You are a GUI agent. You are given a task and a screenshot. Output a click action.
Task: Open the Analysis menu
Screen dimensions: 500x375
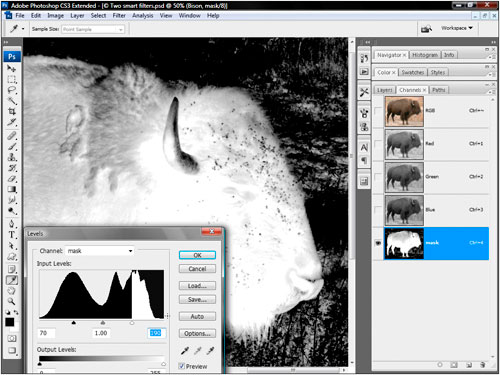[143, 16]
